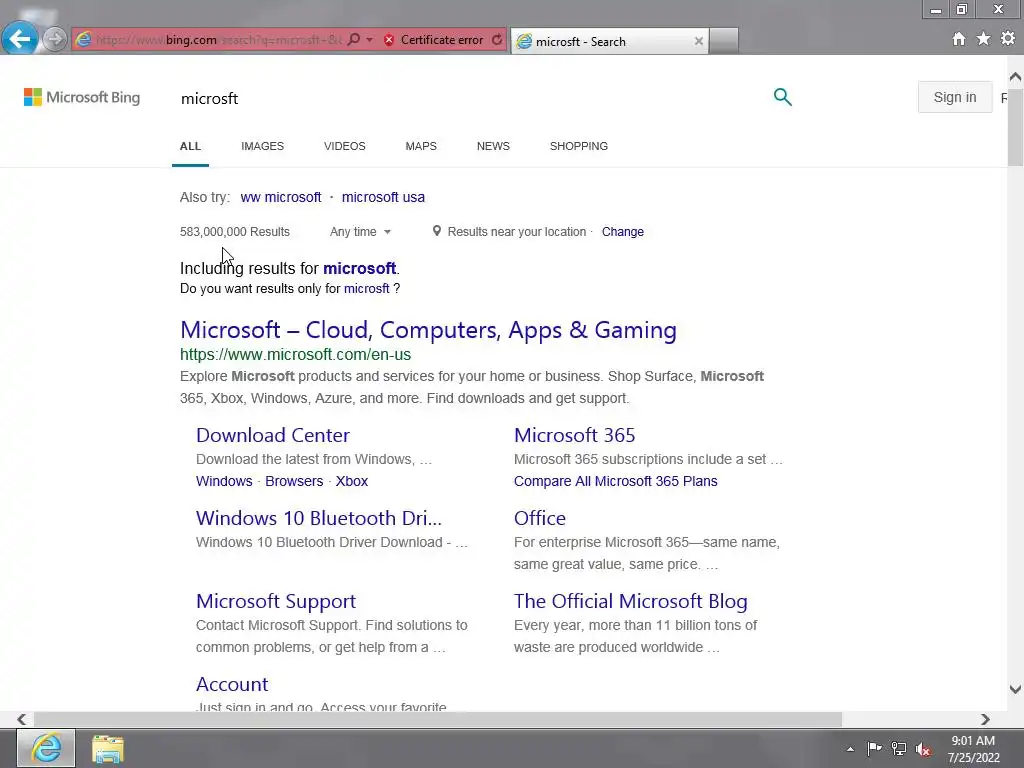
Task: Click horizontal scrollbar right arrow
Action: [x=985, y=719]
